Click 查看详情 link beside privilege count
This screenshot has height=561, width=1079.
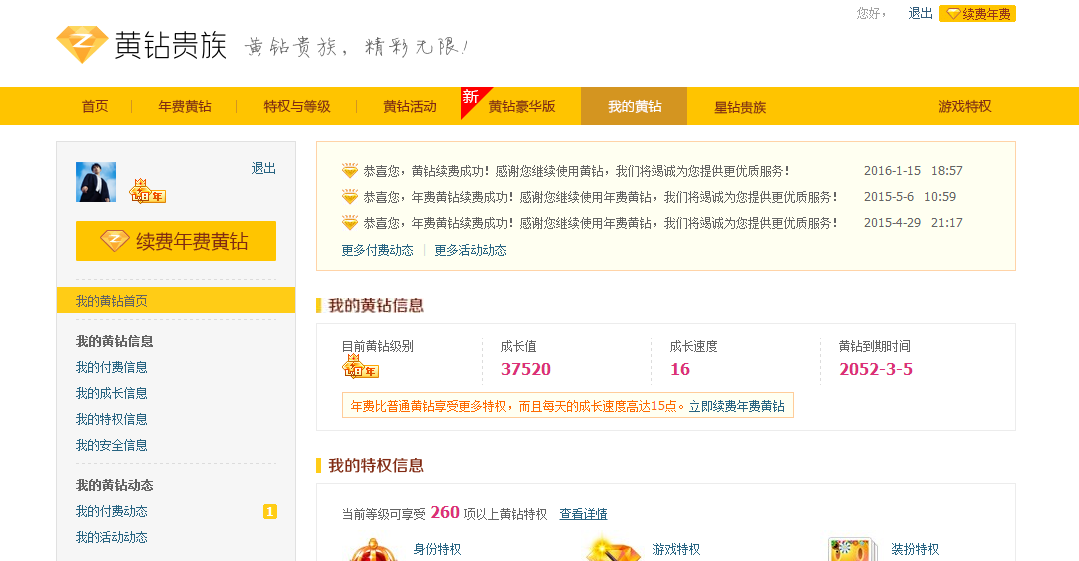pyautogui.click(x=584, y=514)
